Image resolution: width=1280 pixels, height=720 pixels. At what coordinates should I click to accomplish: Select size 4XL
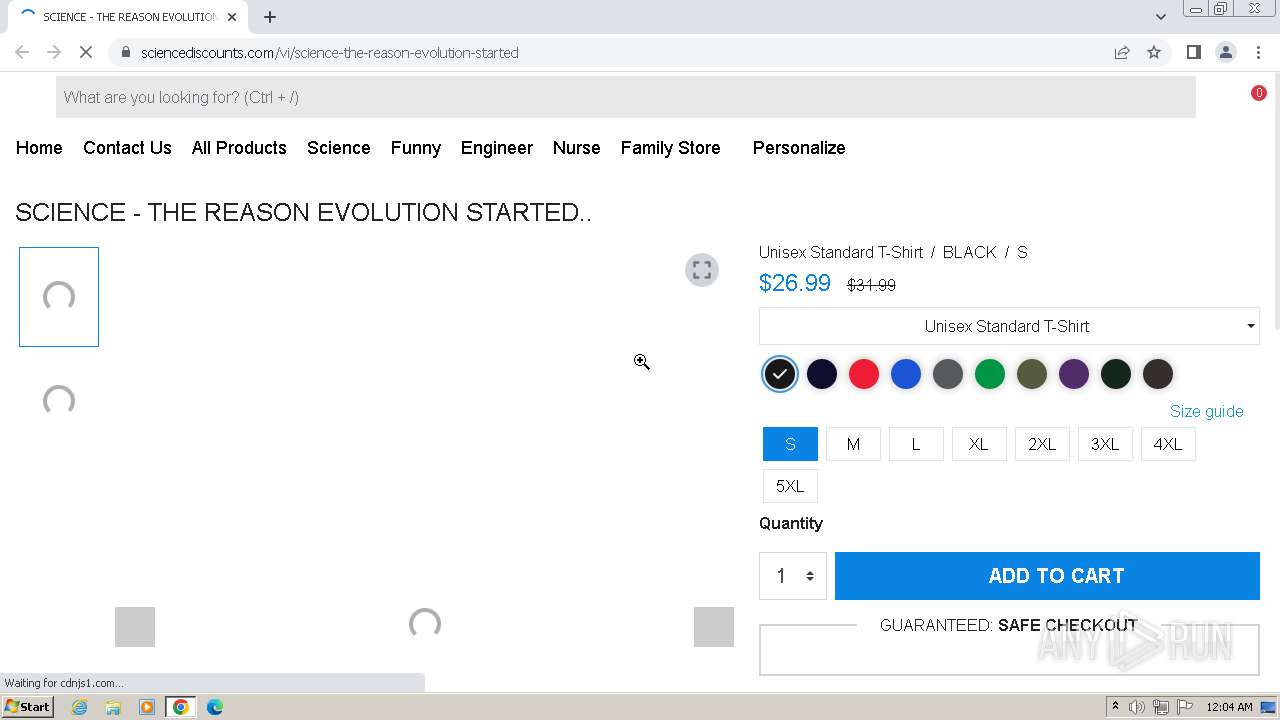coord(1168,444)
